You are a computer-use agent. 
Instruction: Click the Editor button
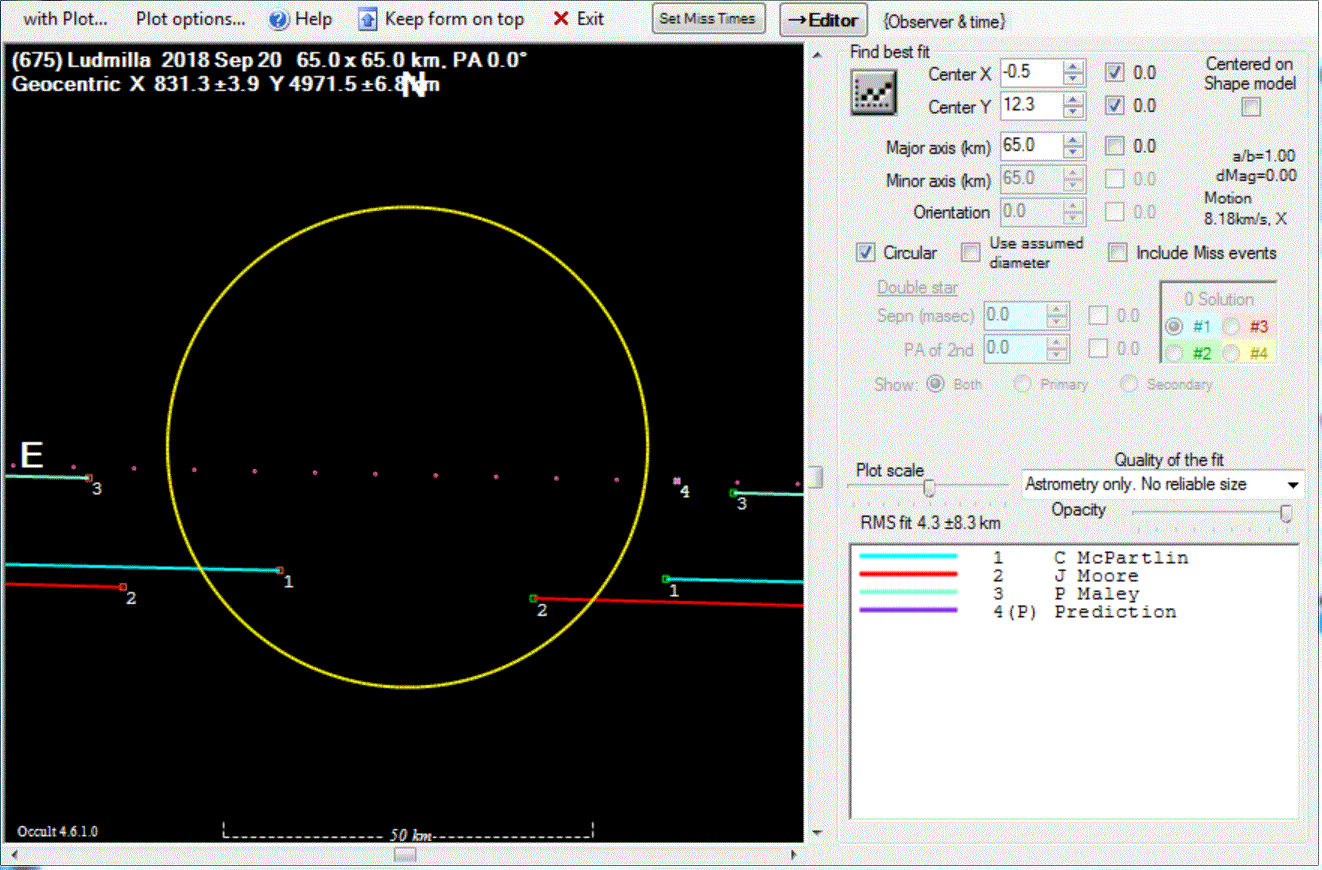[823, 20]
